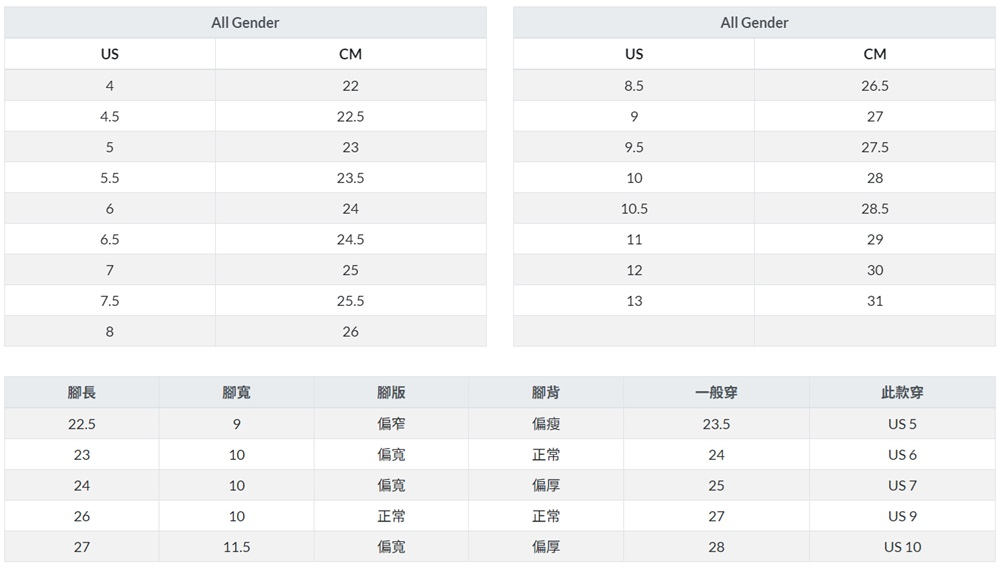Click the 31 CM value cell
Viewport: 1000px width, 572px height.
[874, 300]
